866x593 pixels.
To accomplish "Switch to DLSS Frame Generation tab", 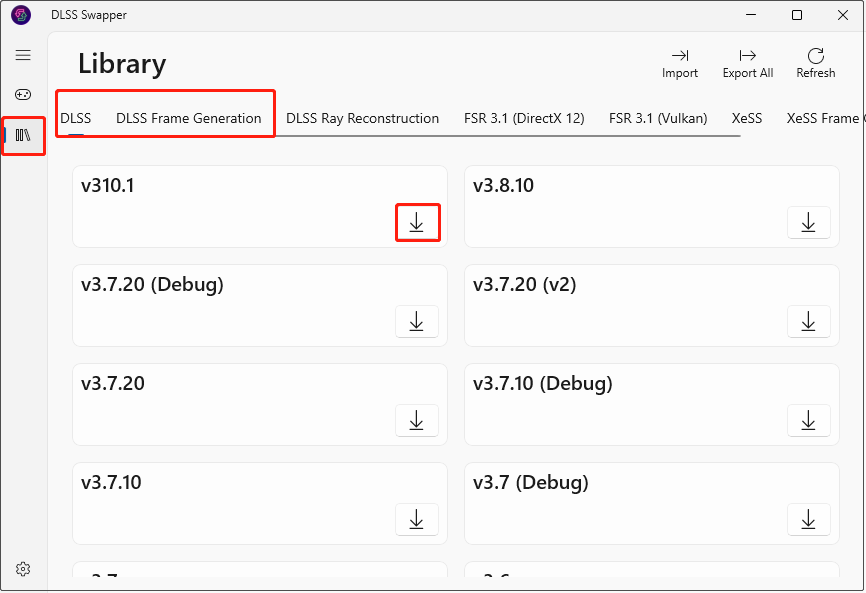I will [188, 118].
